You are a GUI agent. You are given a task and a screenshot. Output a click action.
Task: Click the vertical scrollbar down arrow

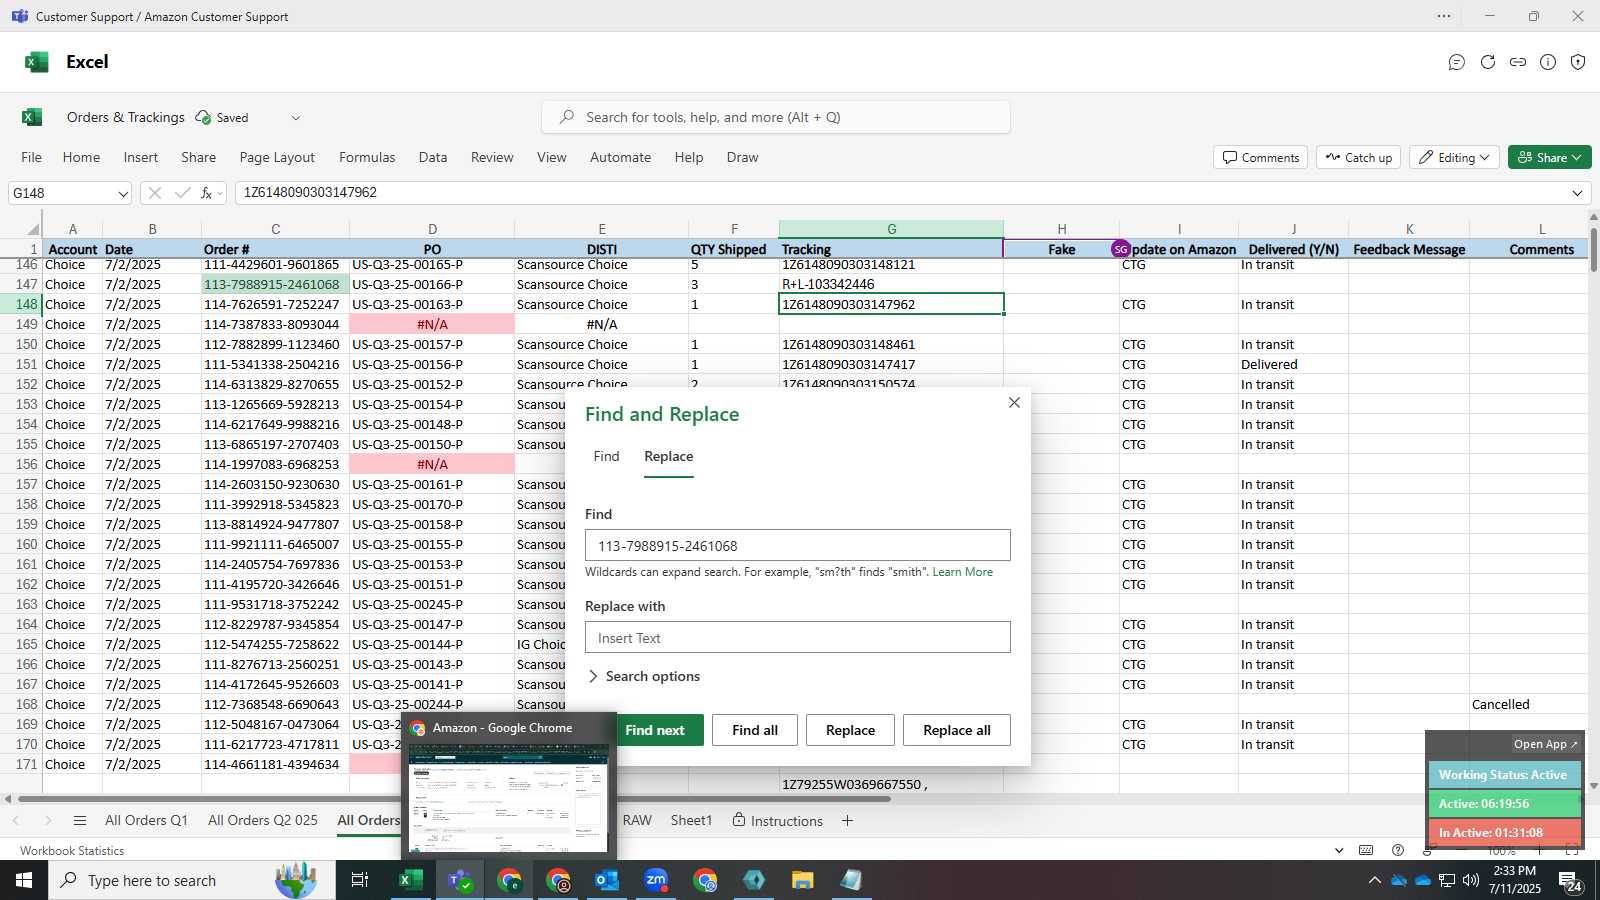pos(1593,786)
